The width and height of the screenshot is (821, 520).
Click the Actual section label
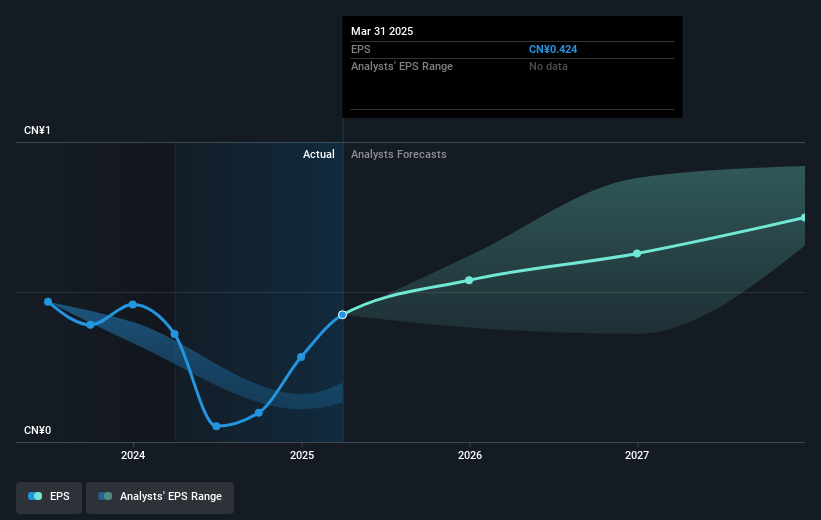[319, 154]
